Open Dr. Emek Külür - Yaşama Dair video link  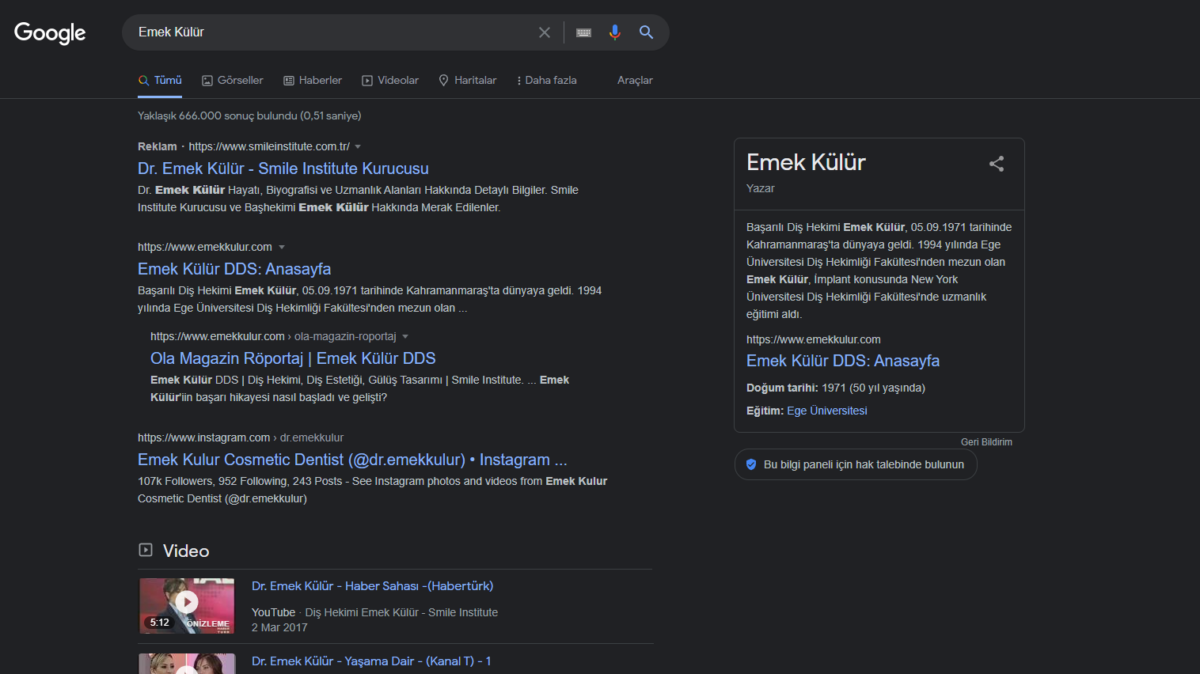click(x=371, y=661)
